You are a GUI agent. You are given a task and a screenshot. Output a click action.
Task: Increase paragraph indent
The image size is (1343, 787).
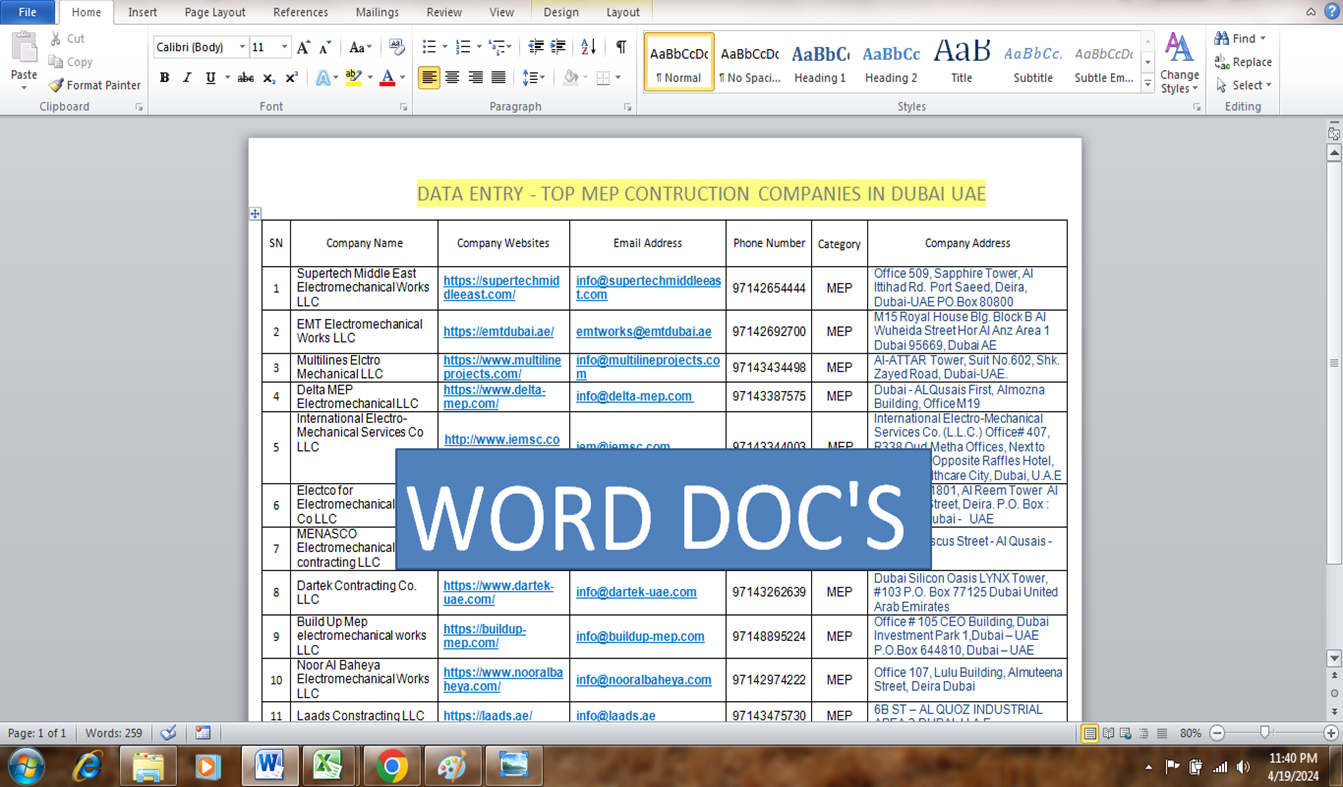[x=558, y=47]
